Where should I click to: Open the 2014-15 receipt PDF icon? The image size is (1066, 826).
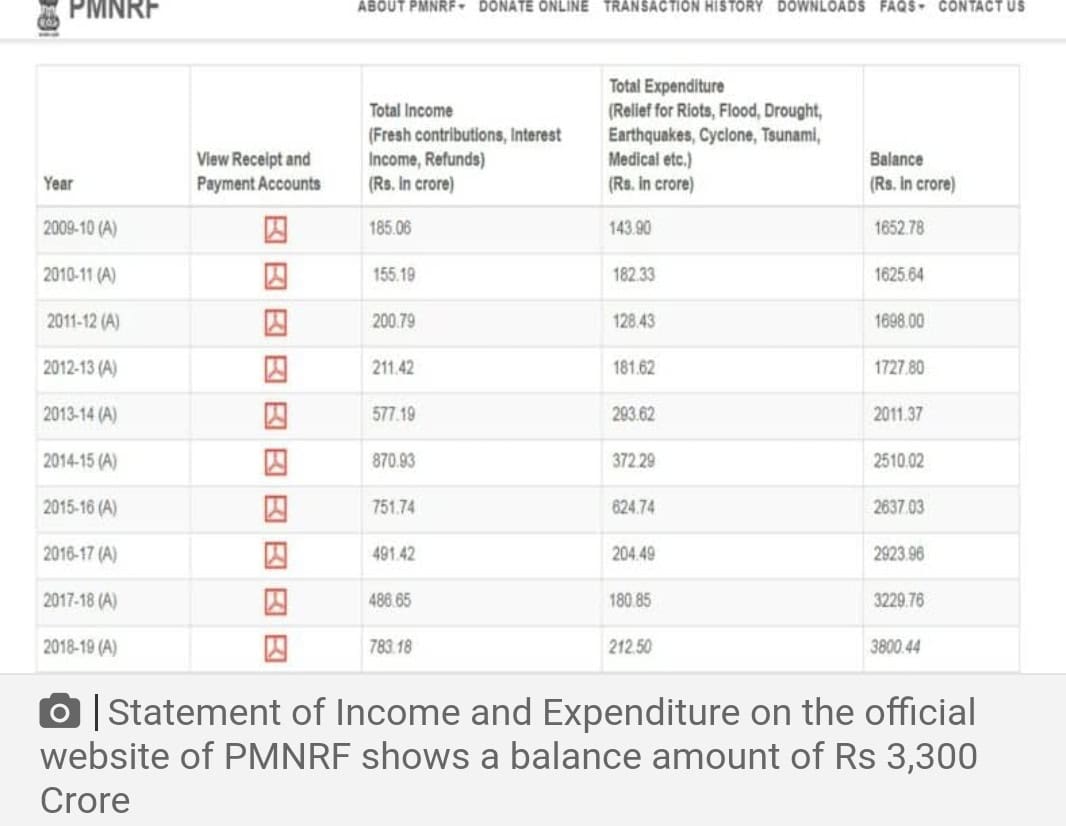coord(275,462)
